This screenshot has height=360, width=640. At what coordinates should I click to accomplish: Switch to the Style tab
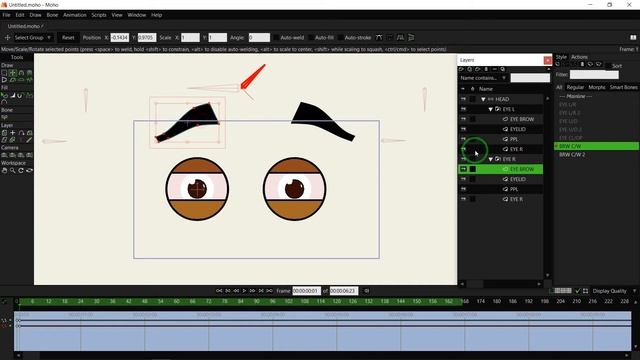tap(561, 57)
